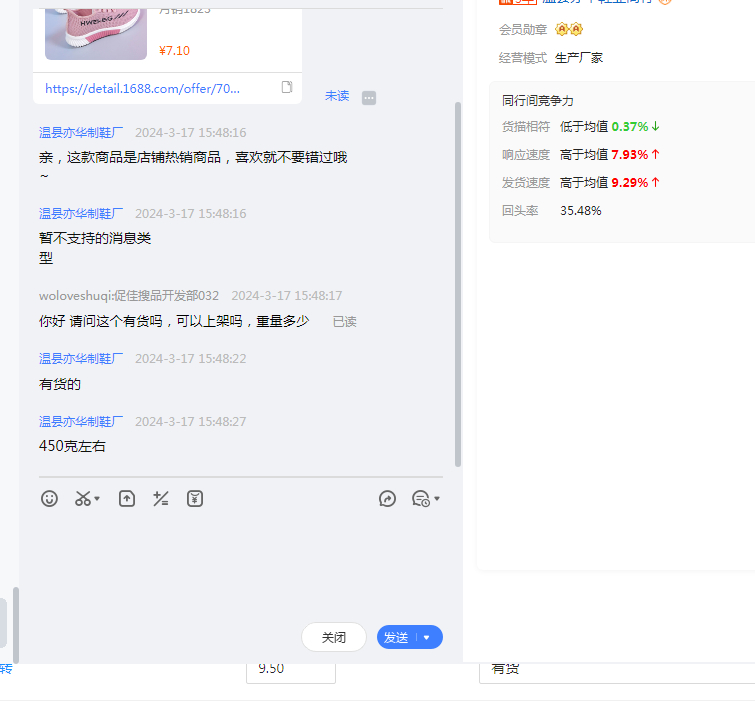755x711 pixels.
Task: Click the scissors screenshot tool icon
Action: point(83,498)
